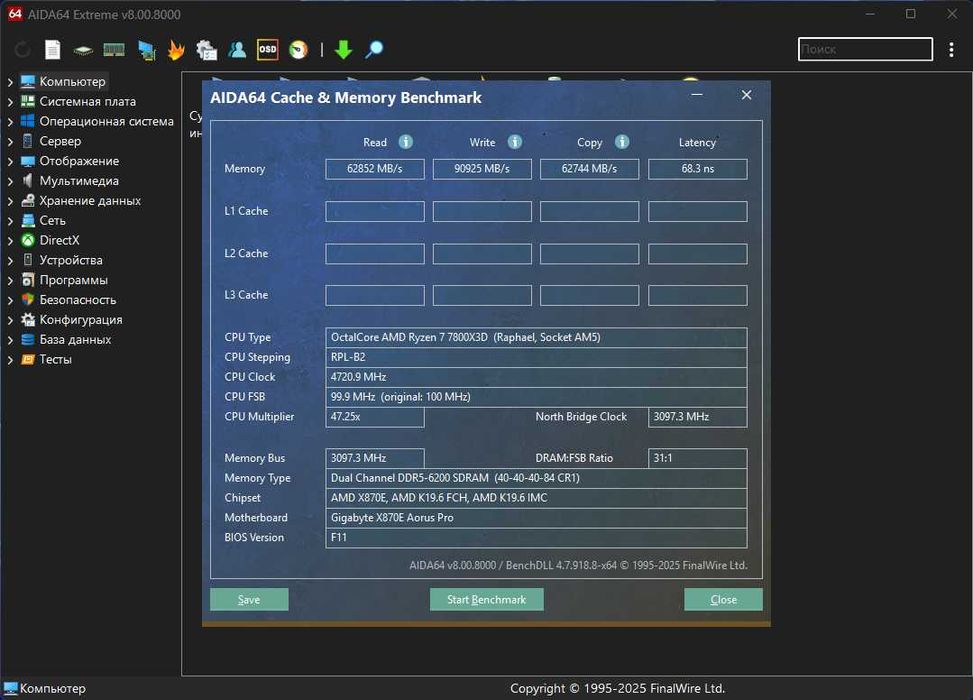Close the benchmark dialog with X

click(747, 95)
